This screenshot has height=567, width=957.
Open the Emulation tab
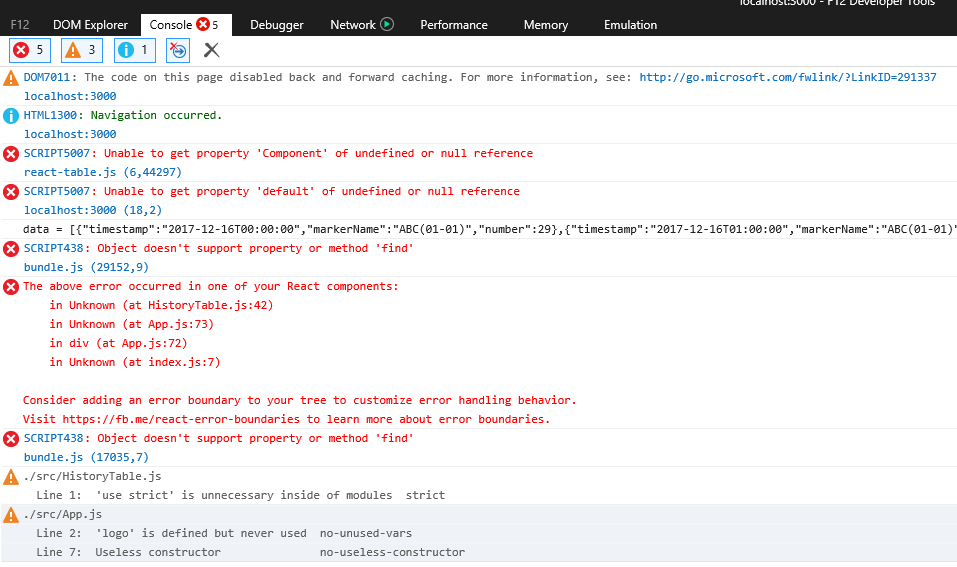(x=630, y=25)
